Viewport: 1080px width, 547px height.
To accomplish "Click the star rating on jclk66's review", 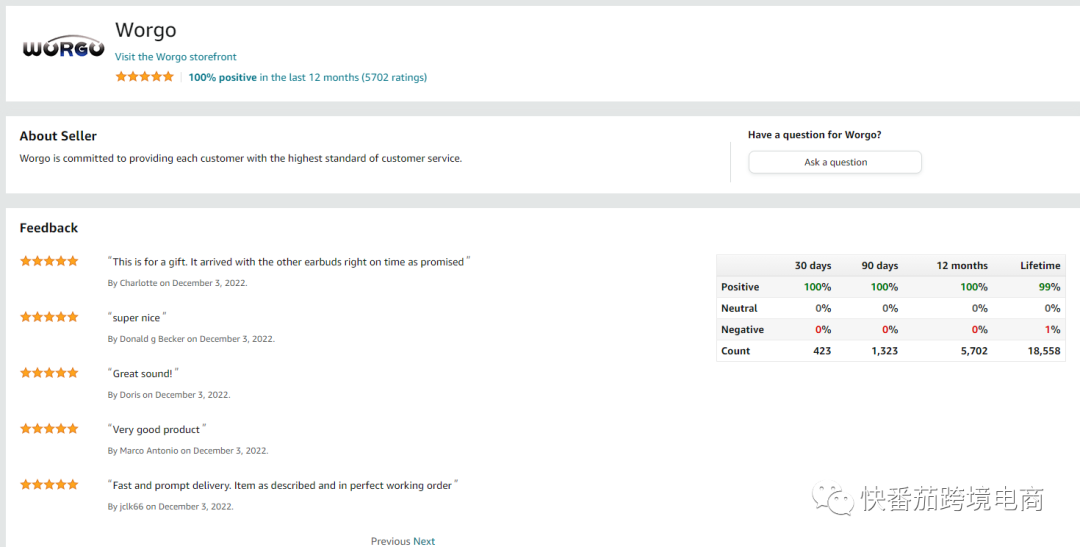I will point(49,484).
